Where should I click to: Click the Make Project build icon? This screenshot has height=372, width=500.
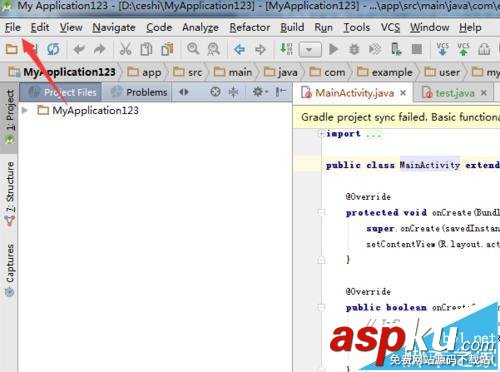tap(286, 49)
